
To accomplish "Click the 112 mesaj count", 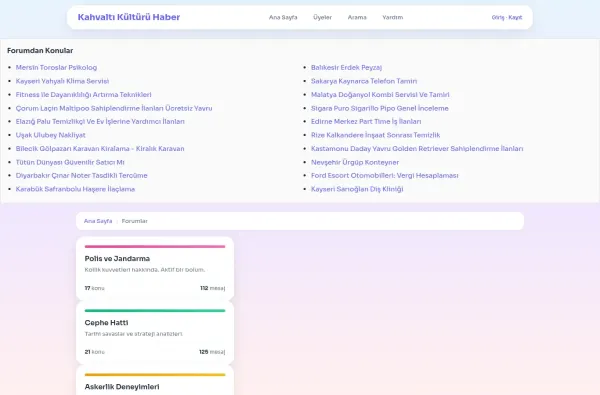I will (x=212, y=288).
